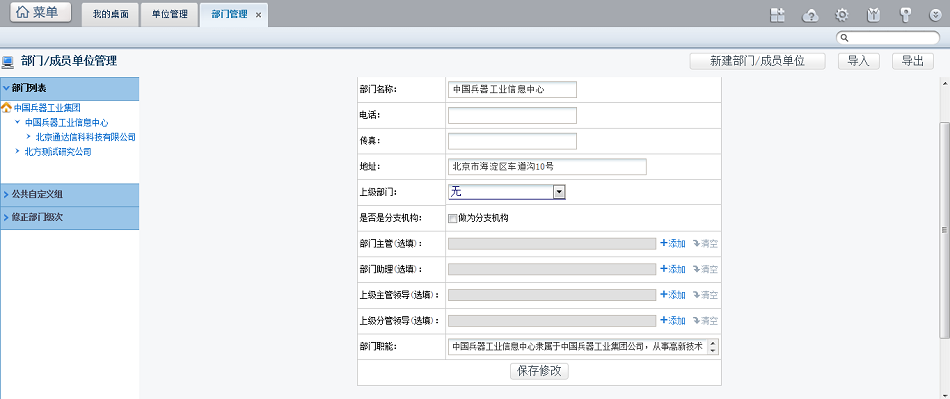The image size is (950, 399).
Task: Open the settings gear icon
Action: click(x=842, y=15)
